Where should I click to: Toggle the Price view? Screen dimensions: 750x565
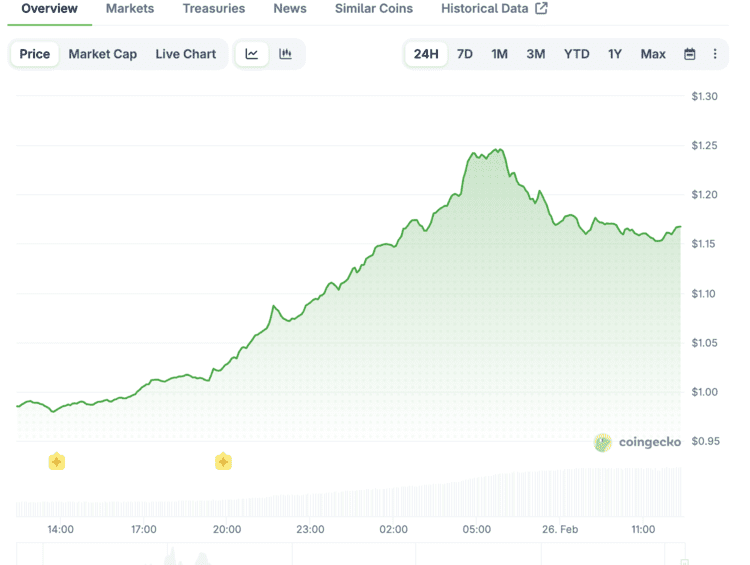click(34, 54)
